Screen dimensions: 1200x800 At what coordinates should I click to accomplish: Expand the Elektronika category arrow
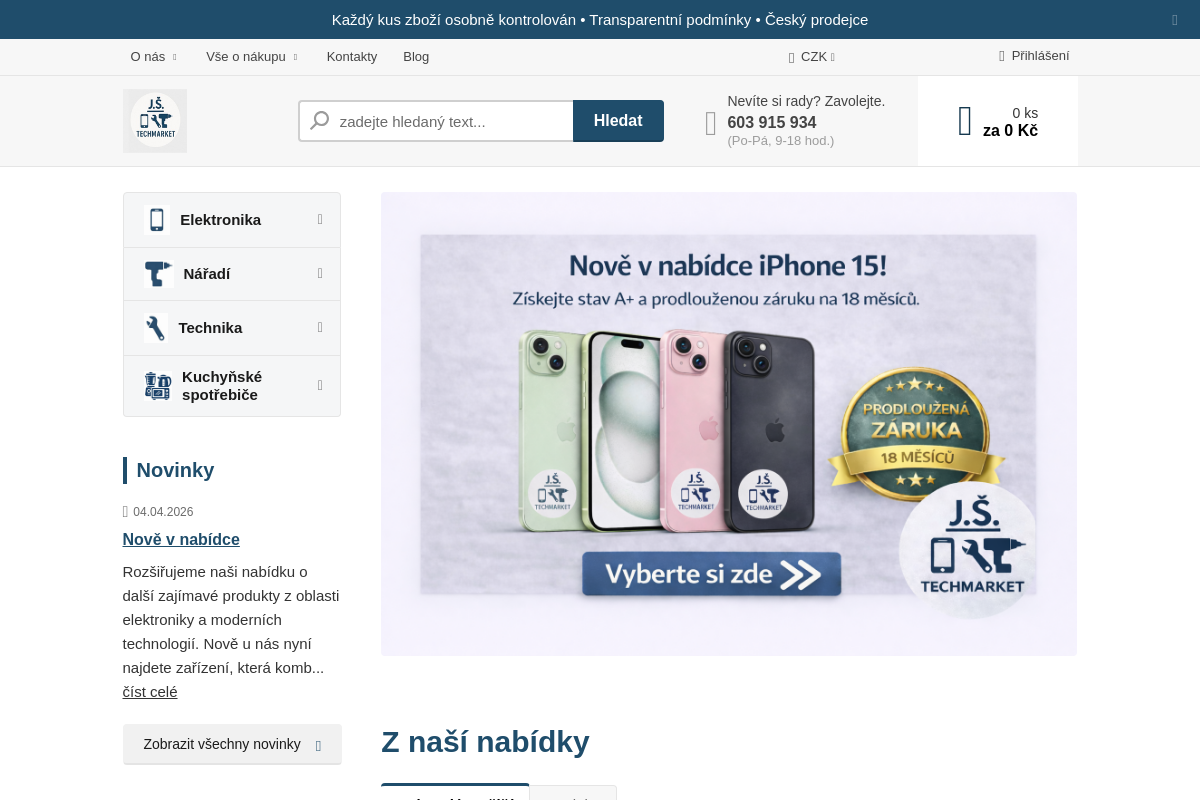320,219
